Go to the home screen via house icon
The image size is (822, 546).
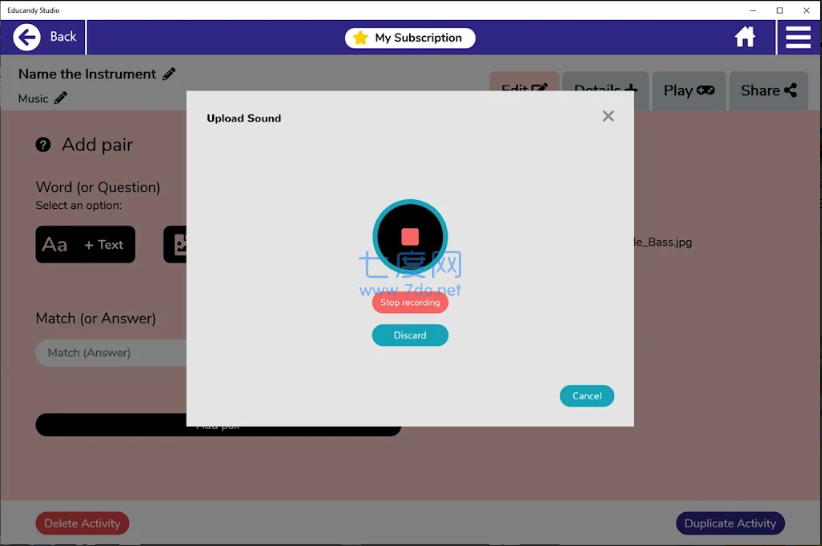pos(744,37)
